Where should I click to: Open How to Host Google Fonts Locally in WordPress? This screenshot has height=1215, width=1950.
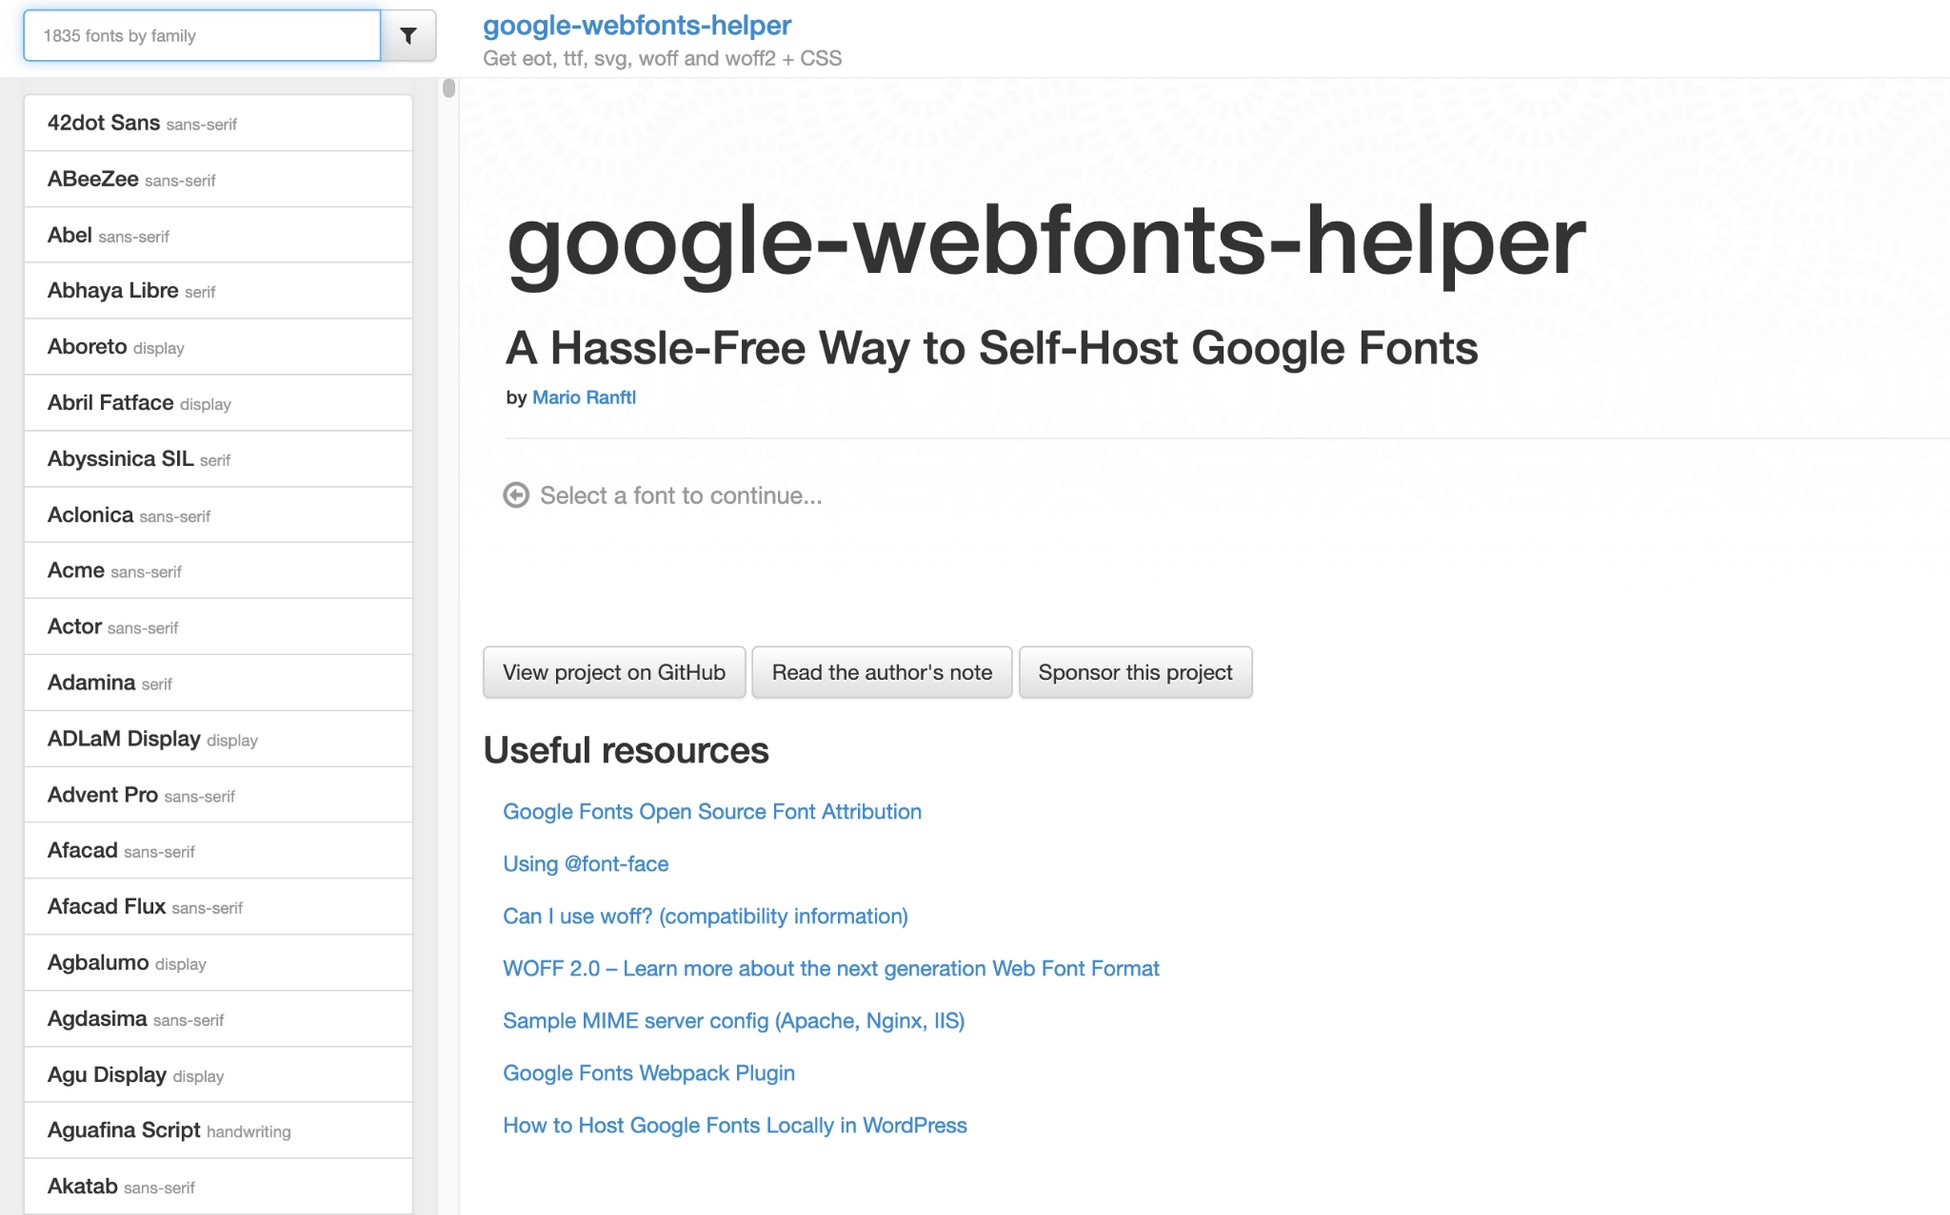coord(734,1125)
